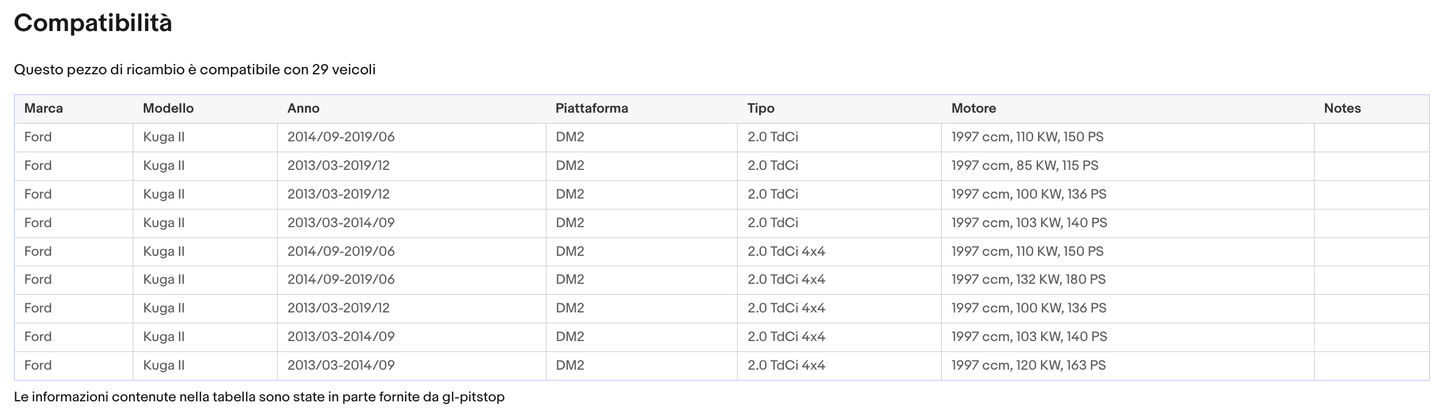Image resolution: width=1445 pixels, height=419 pixels.
Task: Click the Tipo column header
Action: coord(760,108)
